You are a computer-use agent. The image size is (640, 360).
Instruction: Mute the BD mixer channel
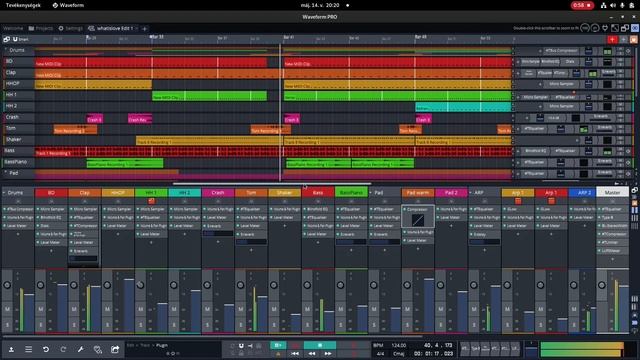[x=40, y=309]
